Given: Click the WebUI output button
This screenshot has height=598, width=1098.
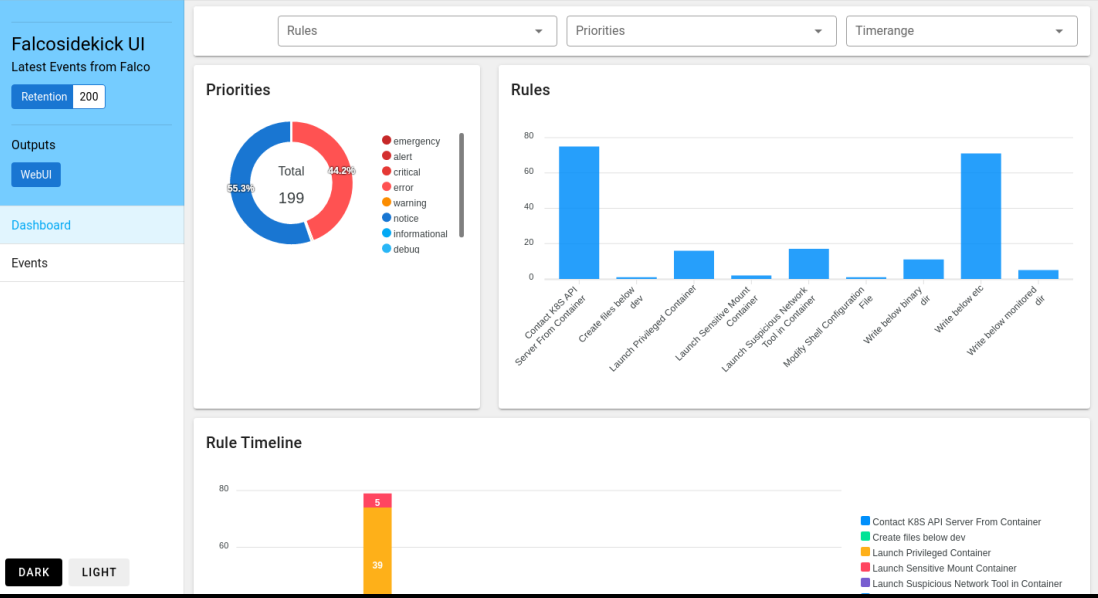Looking at the screenshot, I should [x=36, y=174].
